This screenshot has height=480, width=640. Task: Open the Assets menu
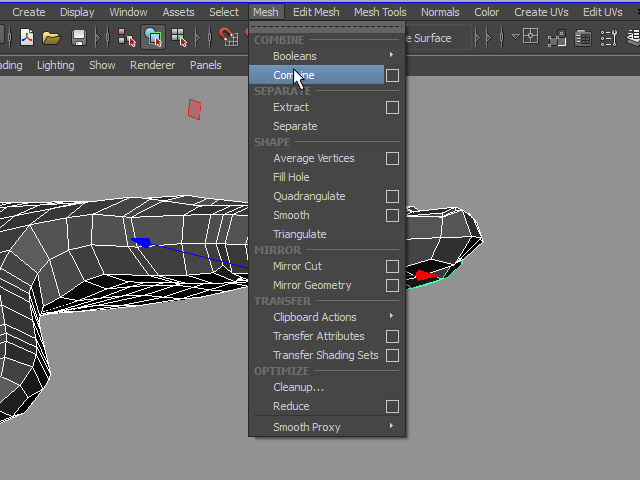click(x=178, y=12)
